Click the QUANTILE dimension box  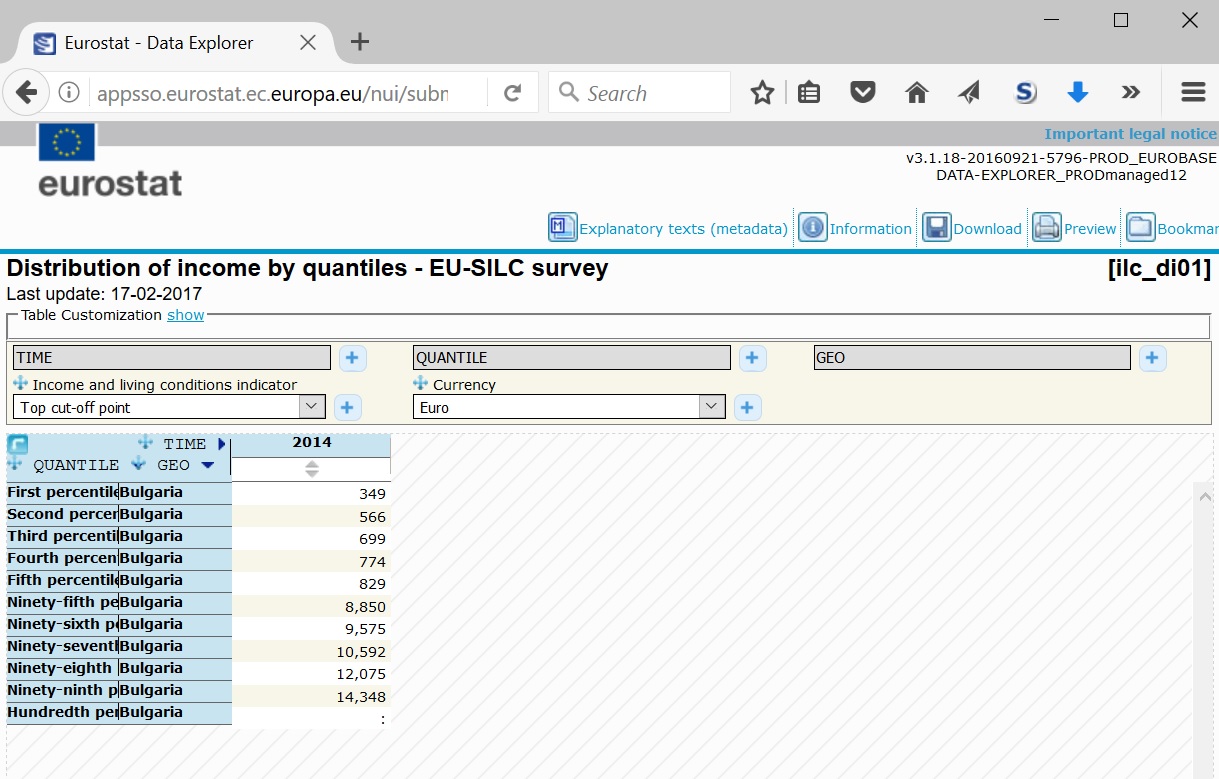(571, 357)
